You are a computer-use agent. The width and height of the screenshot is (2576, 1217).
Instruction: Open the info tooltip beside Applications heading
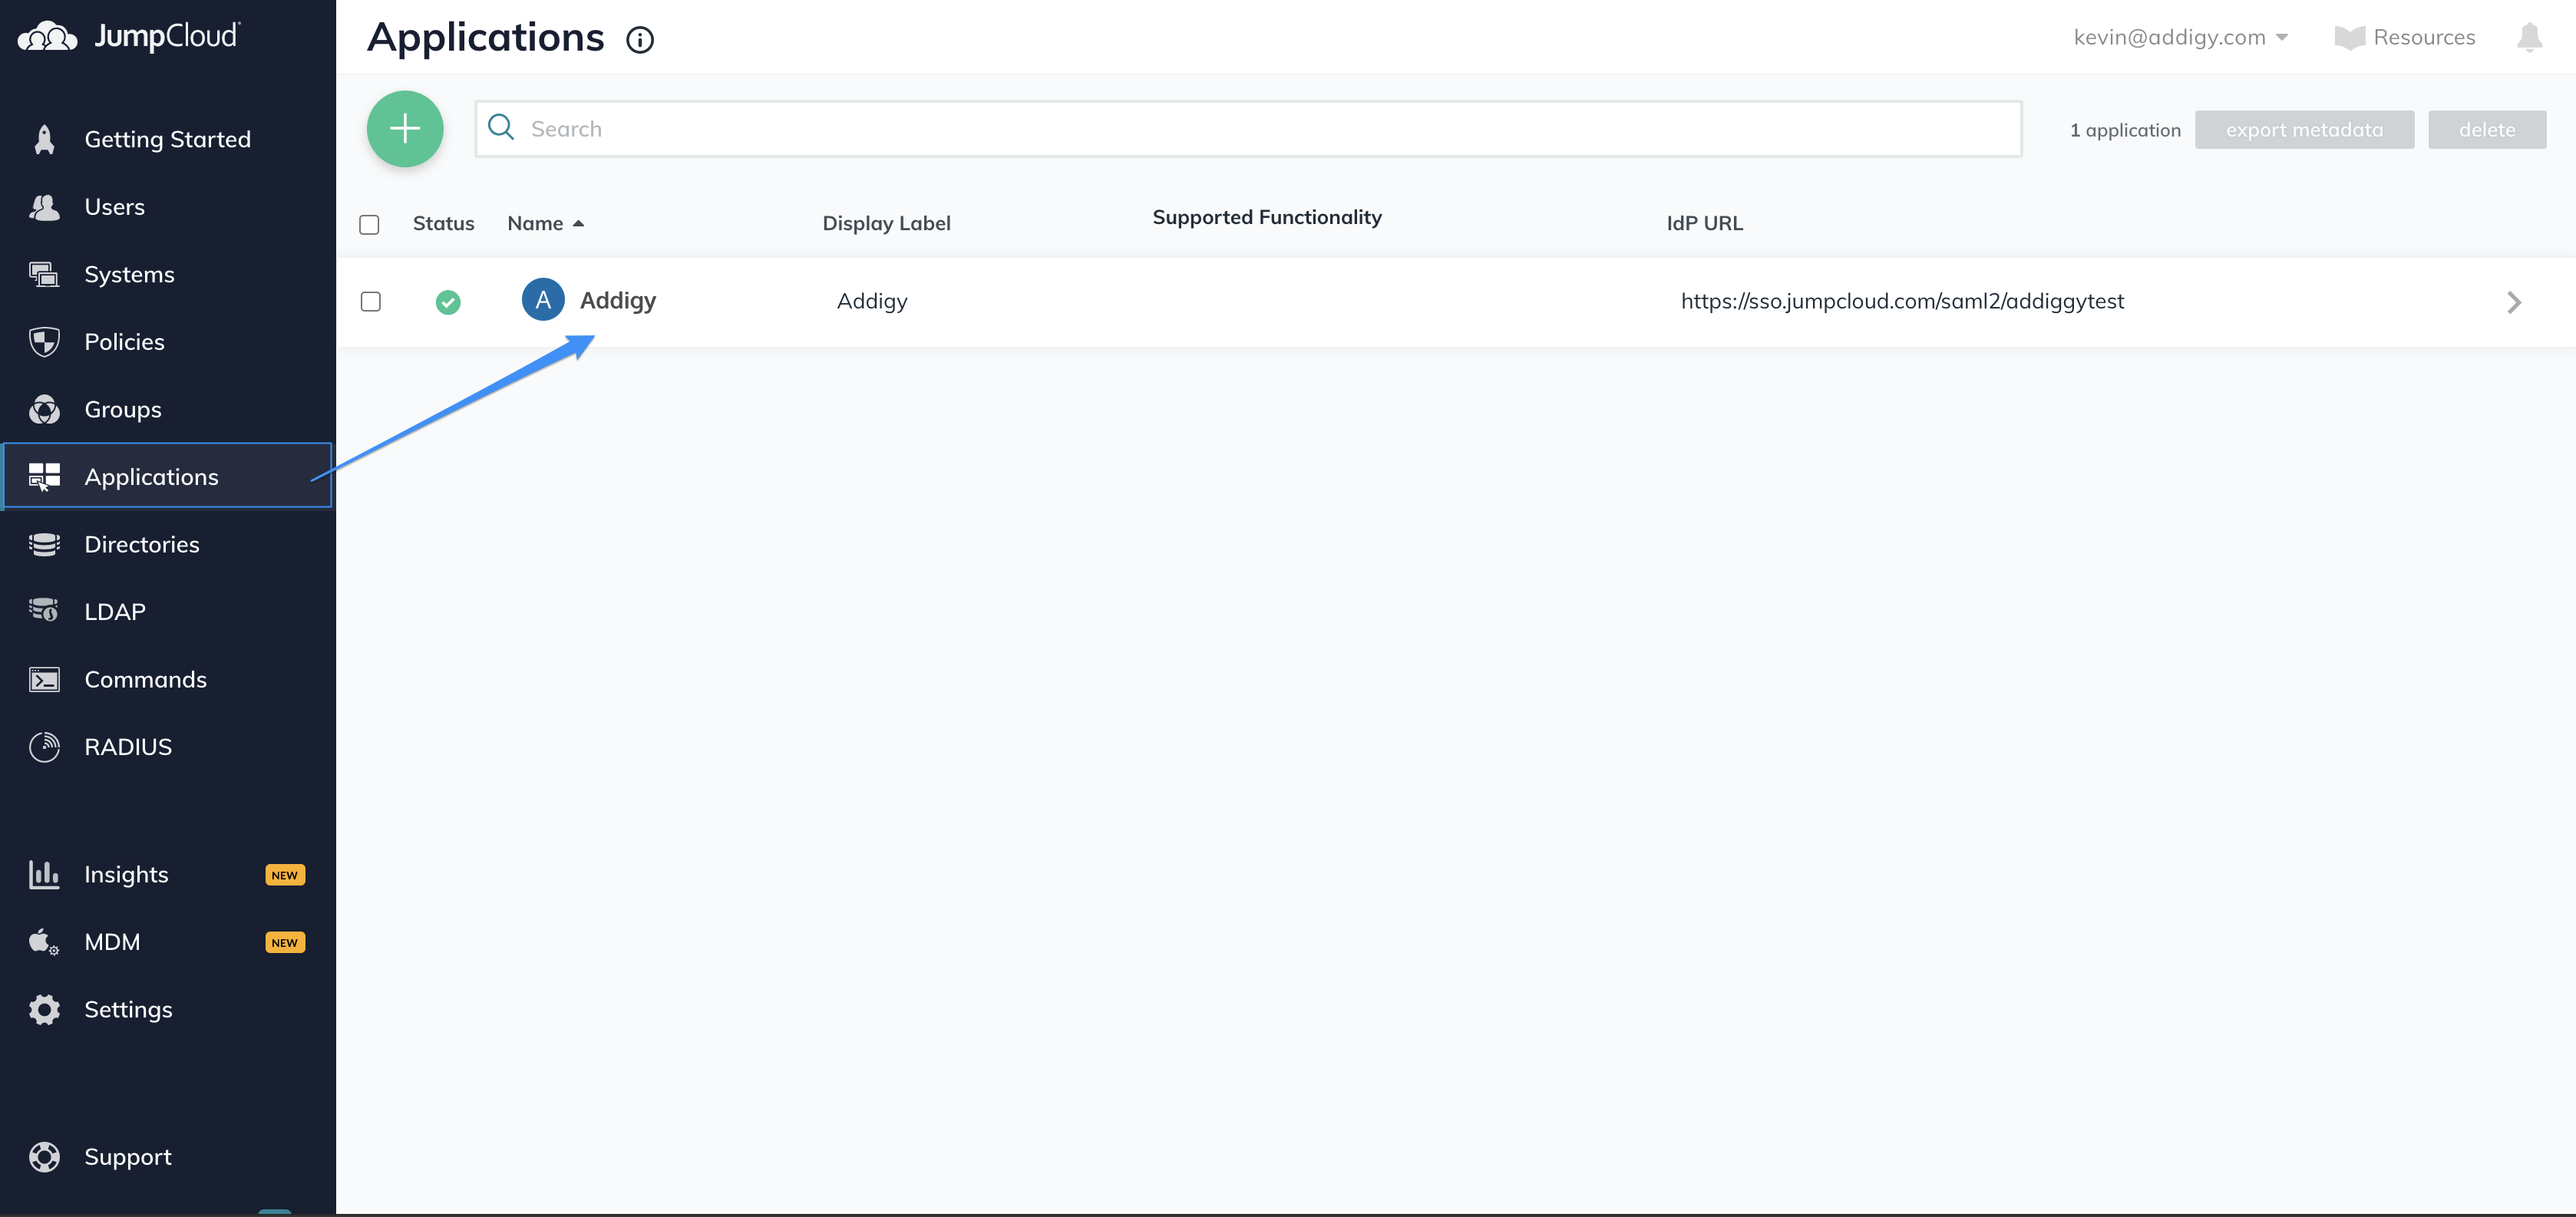pos(640,40)
